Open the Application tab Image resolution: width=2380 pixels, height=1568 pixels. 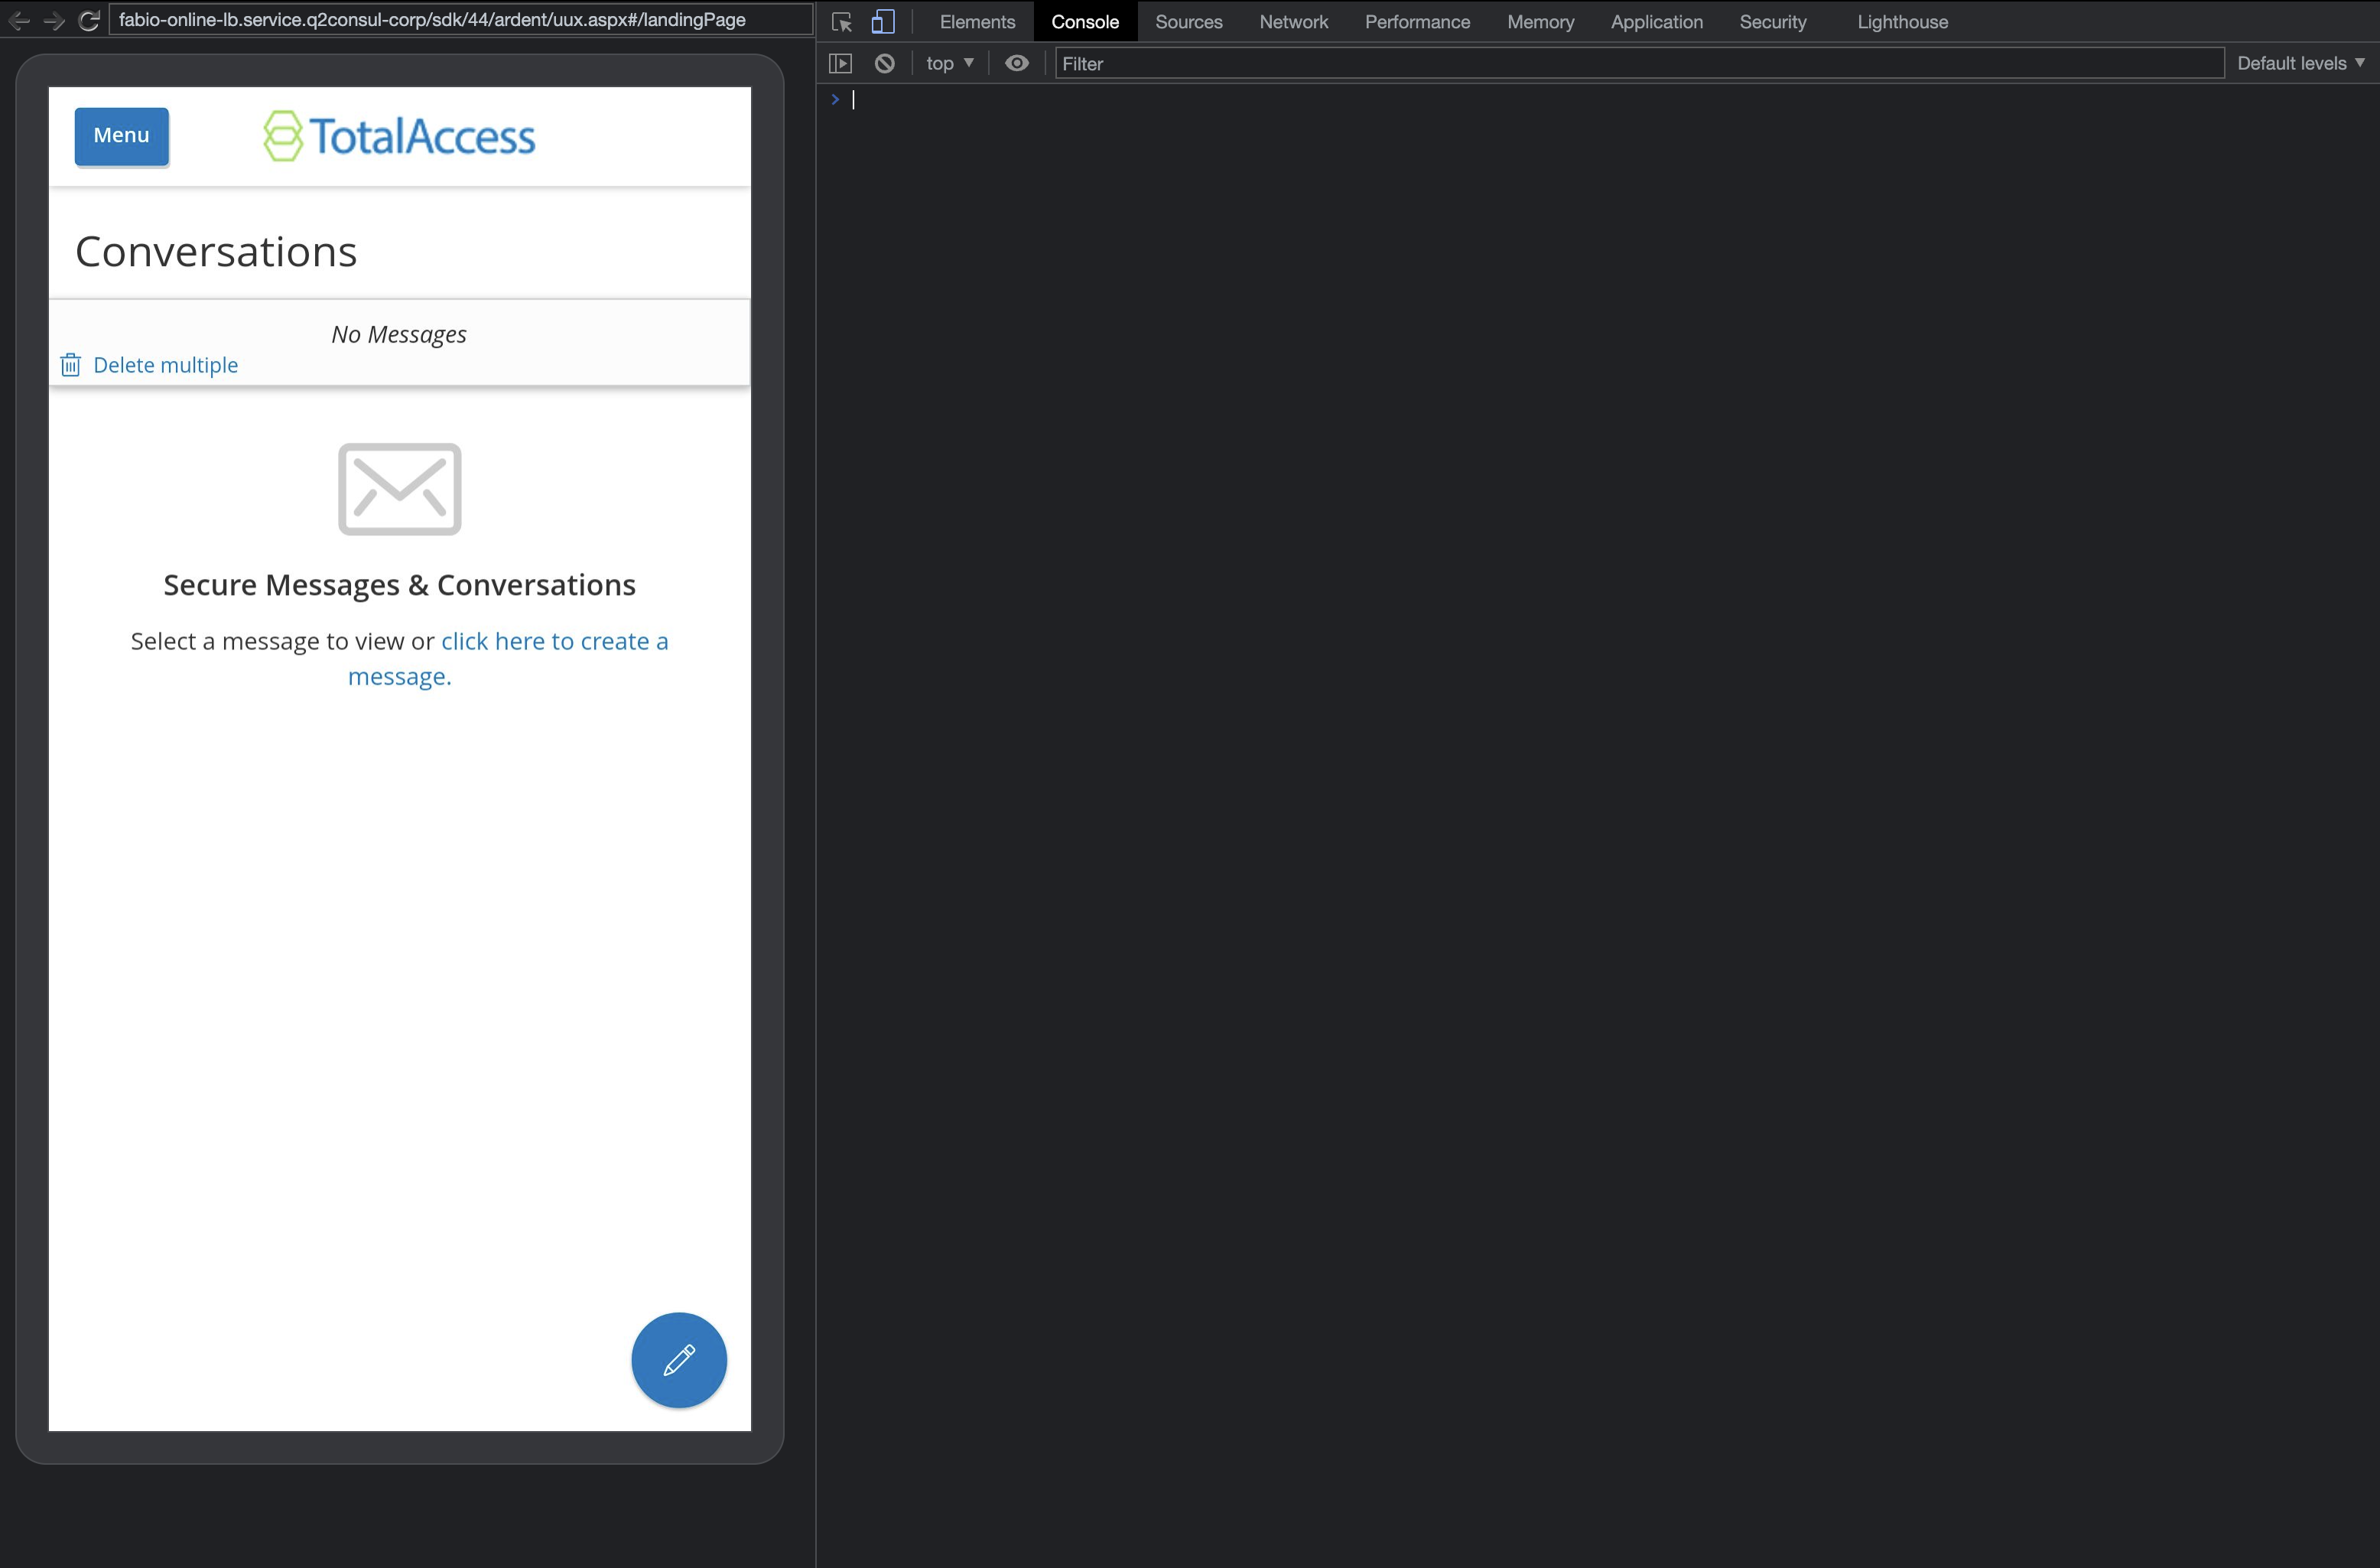tap(1656, 22)
